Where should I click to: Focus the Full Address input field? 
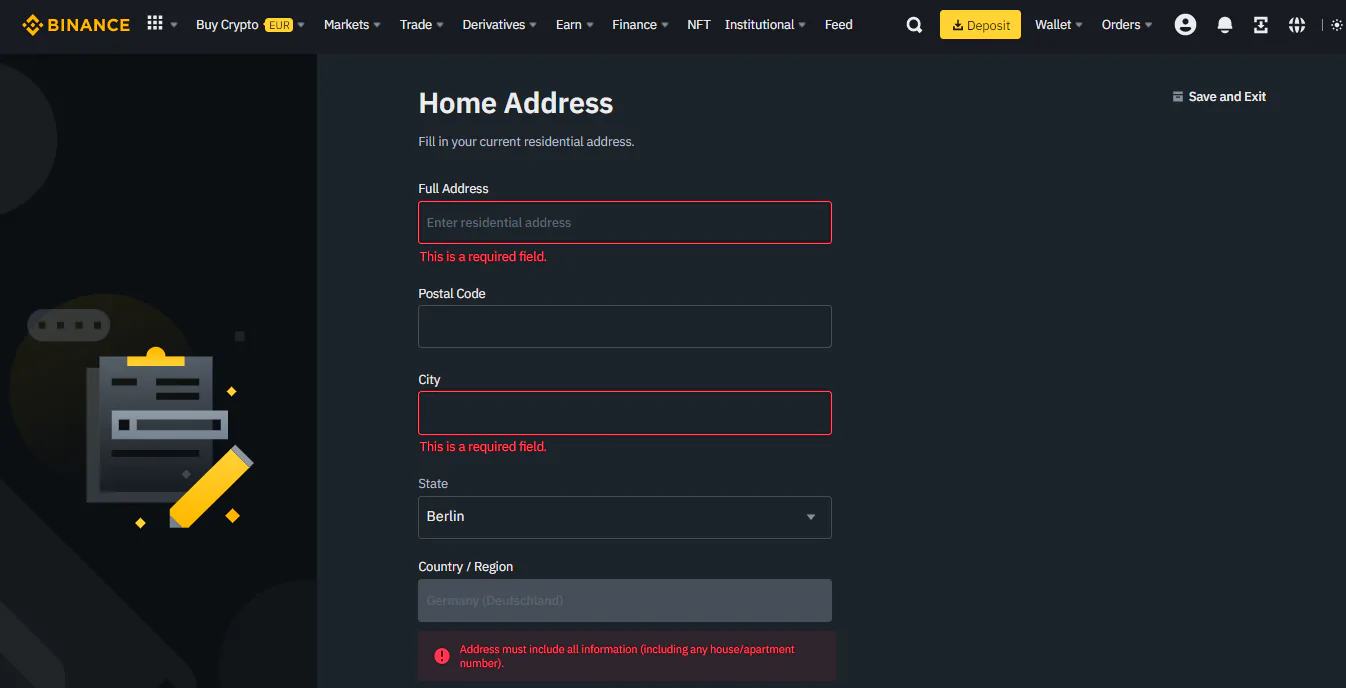pos(625,222)
